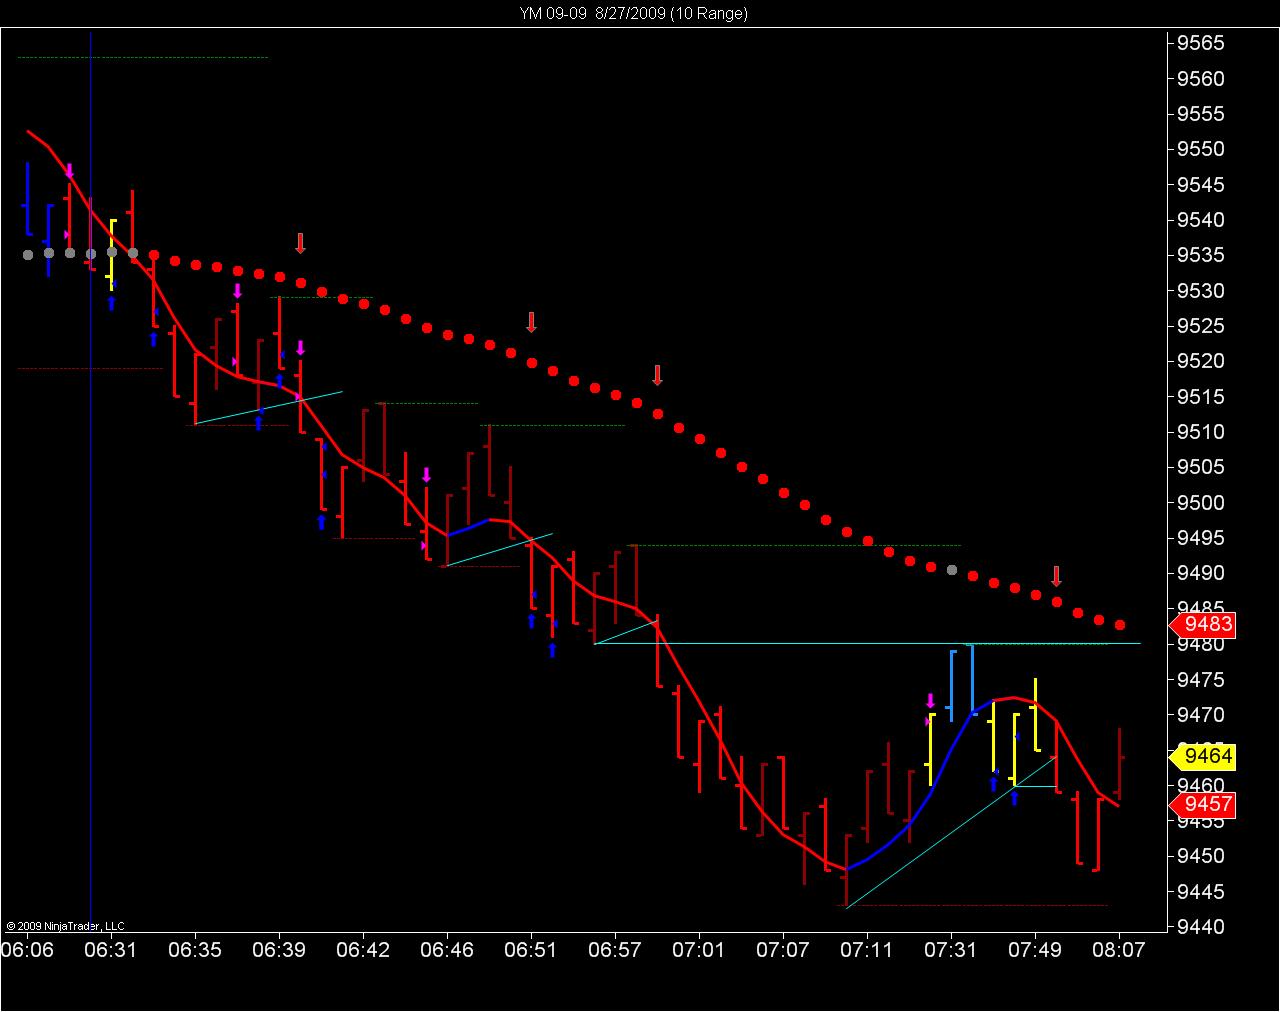This screenshot has width=1280, height=1012.
Task: Click the 9565 price axis label
Action: [1200, 43]
